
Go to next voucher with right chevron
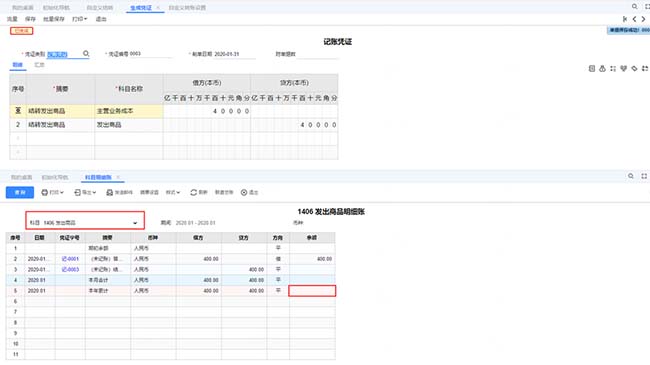click(x=643, y=19)
